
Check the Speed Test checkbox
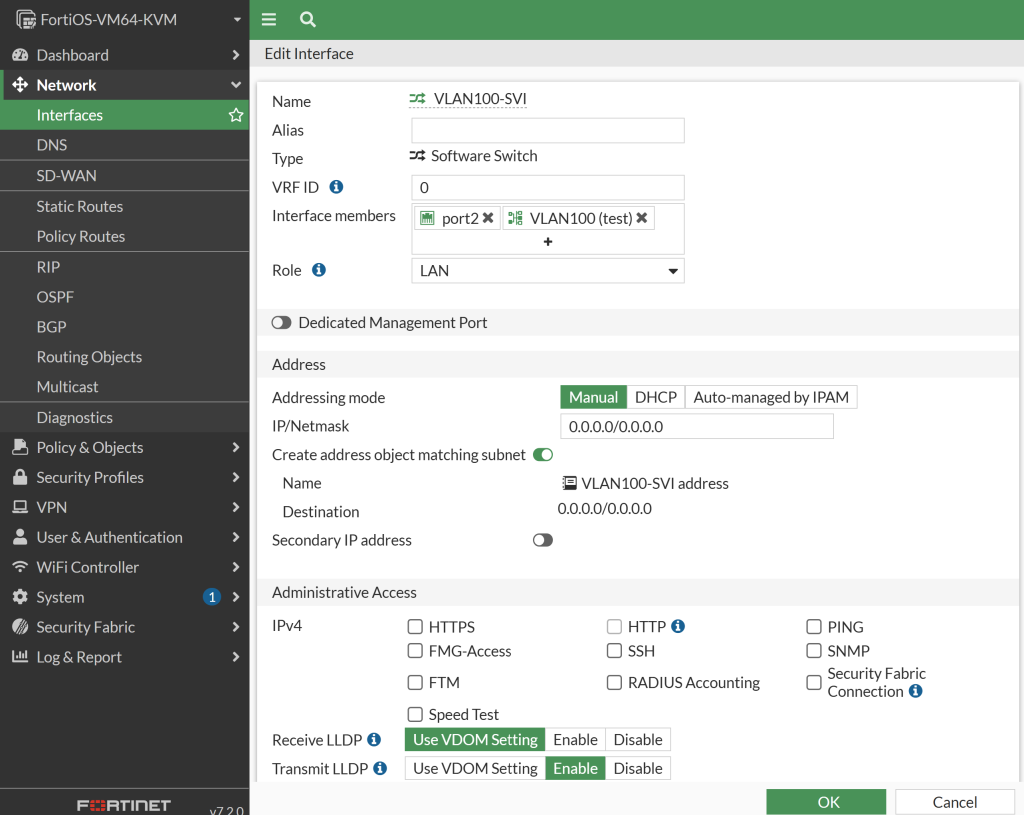click(415, 714)
